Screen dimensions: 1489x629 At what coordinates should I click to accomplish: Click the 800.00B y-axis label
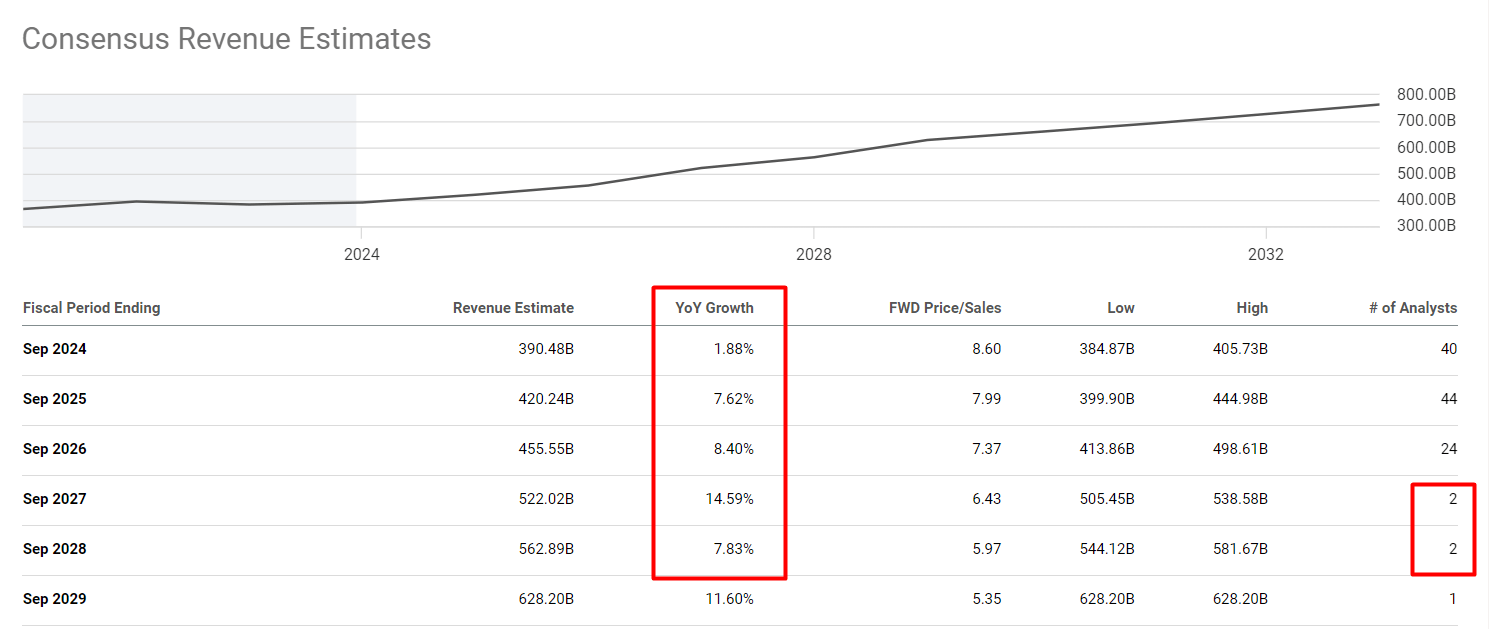coord(1426,95)
